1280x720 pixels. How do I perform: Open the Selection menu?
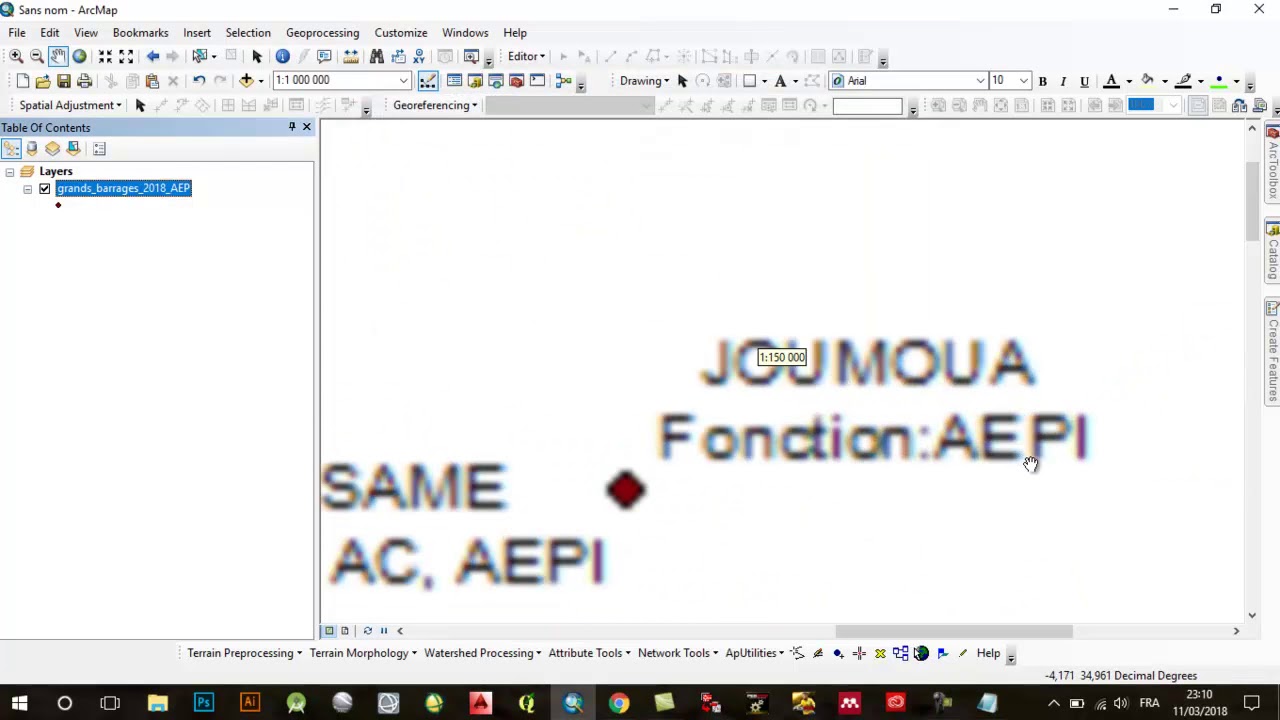(x=248, y=33)
